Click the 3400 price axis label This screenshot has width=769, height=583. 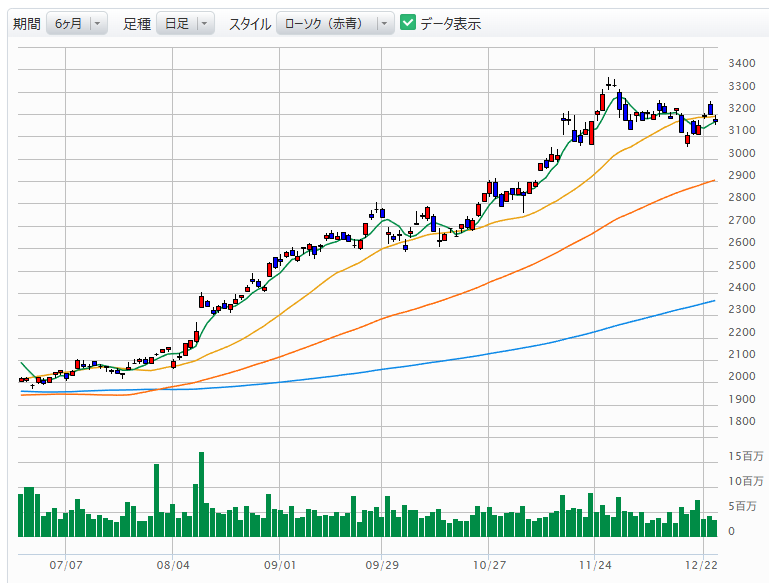[742, 63]
